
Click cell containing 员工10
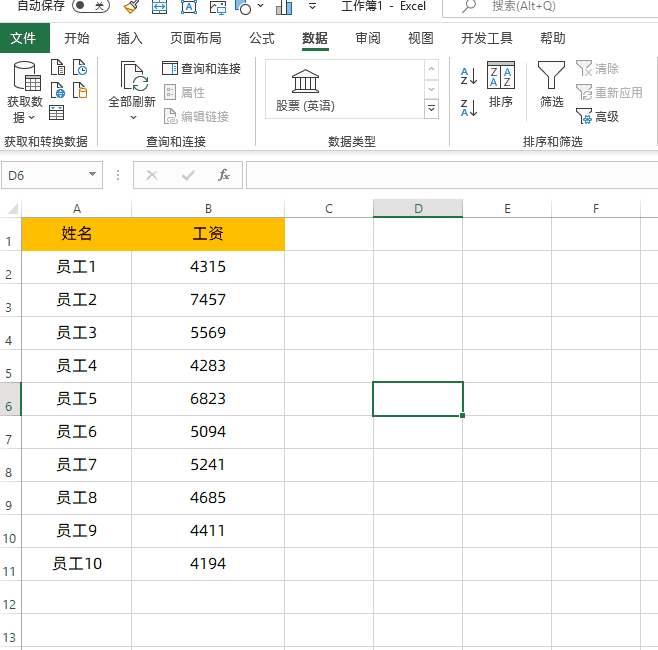click(77, 564)
